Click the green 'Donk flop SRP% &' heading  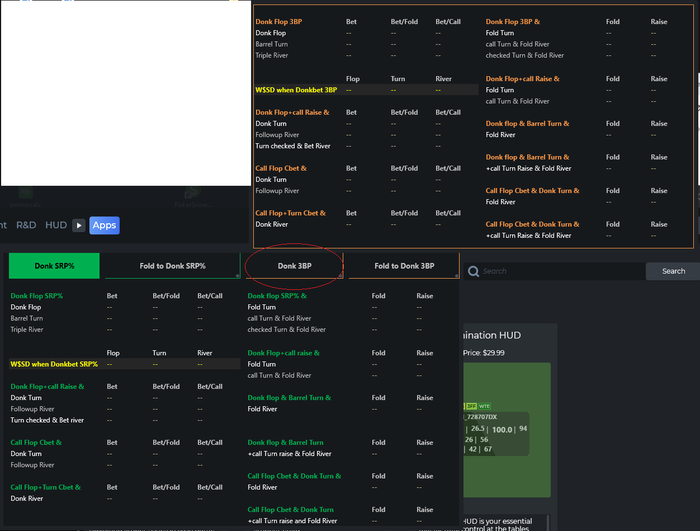point(277,296)
